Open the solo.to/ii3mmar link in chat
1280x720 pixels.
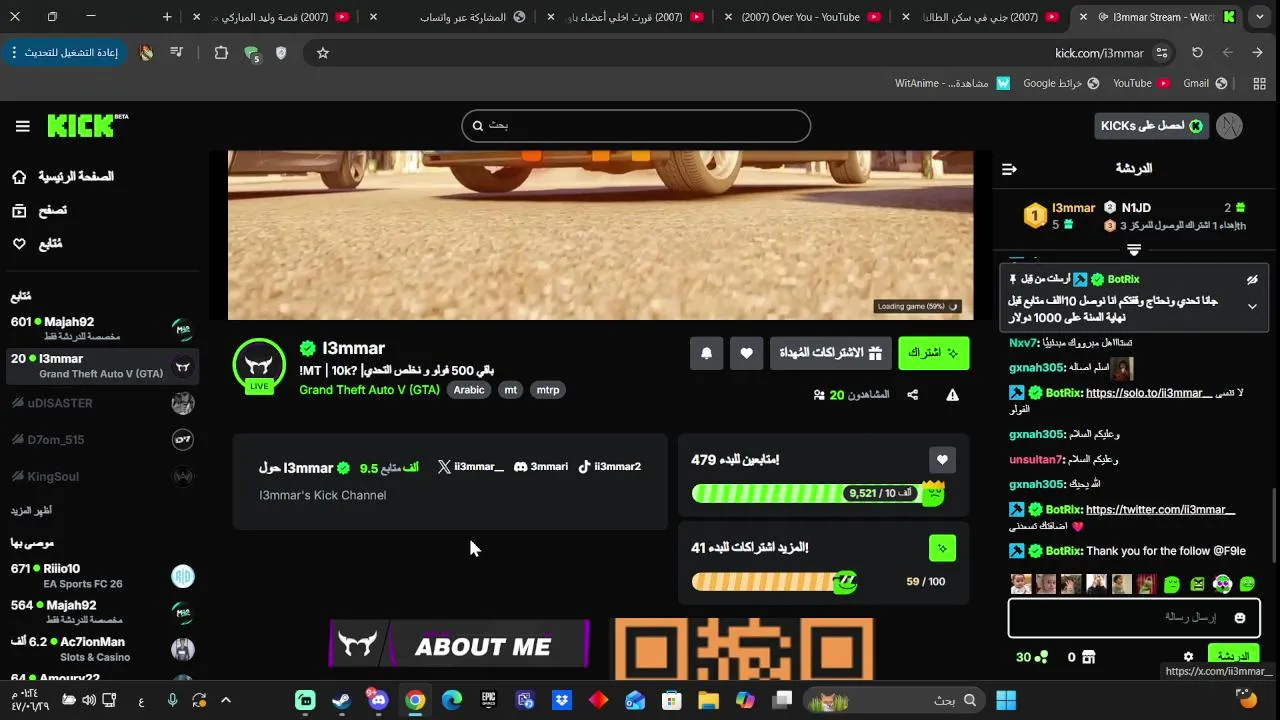[1148, 393]
